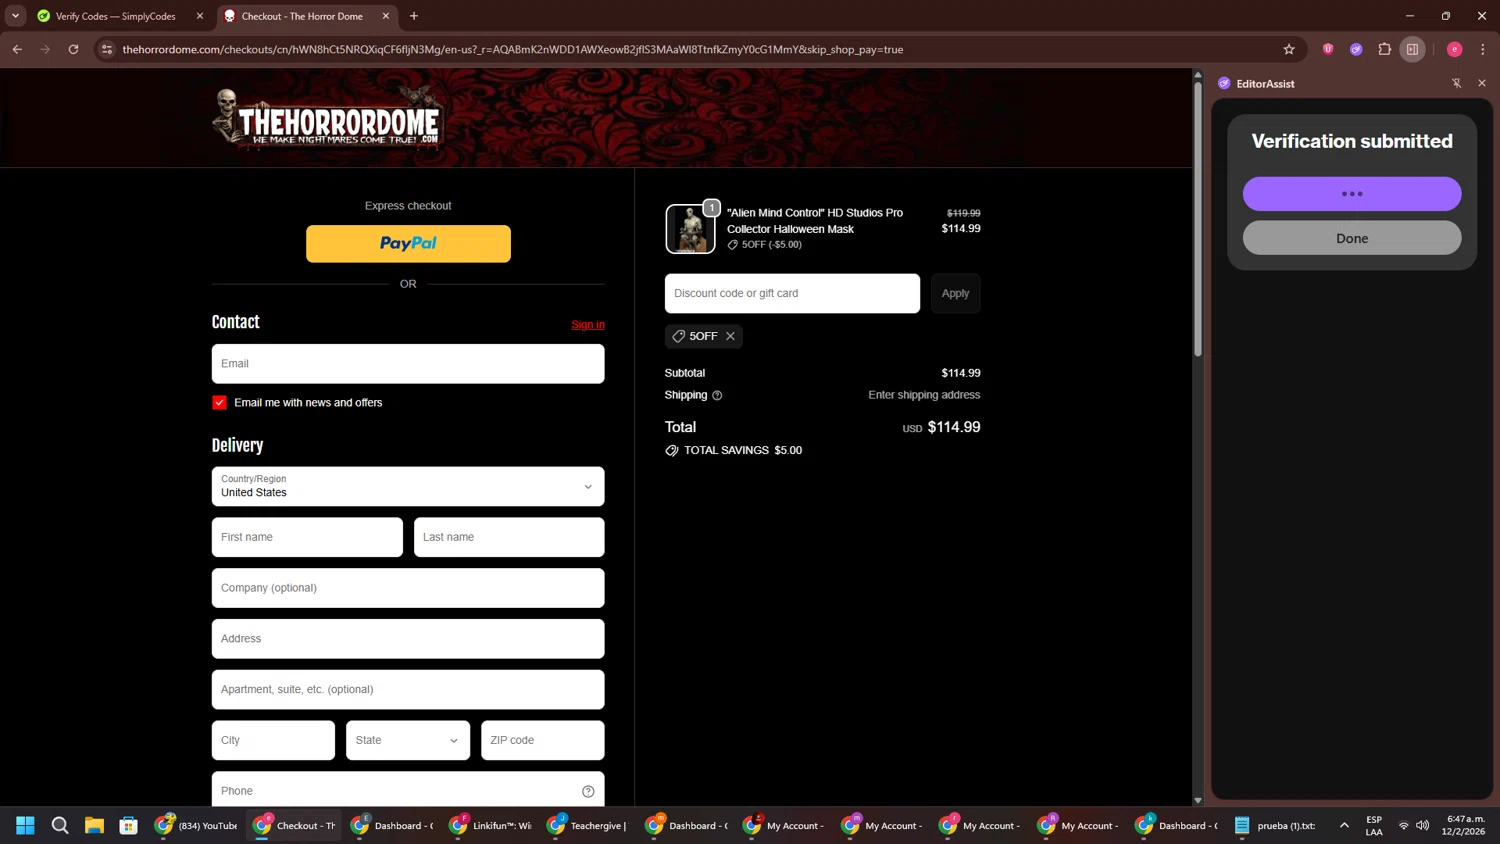Click the page vertical scrollbar
Image resolution: width=1500 pixels, height=844 pixels.
pyautogui.click(x=1197, y=219)
